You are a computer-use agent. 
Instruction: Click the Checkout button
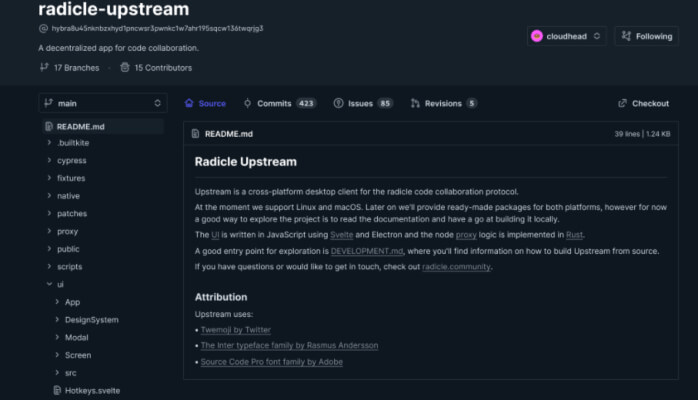pos(644,103)
